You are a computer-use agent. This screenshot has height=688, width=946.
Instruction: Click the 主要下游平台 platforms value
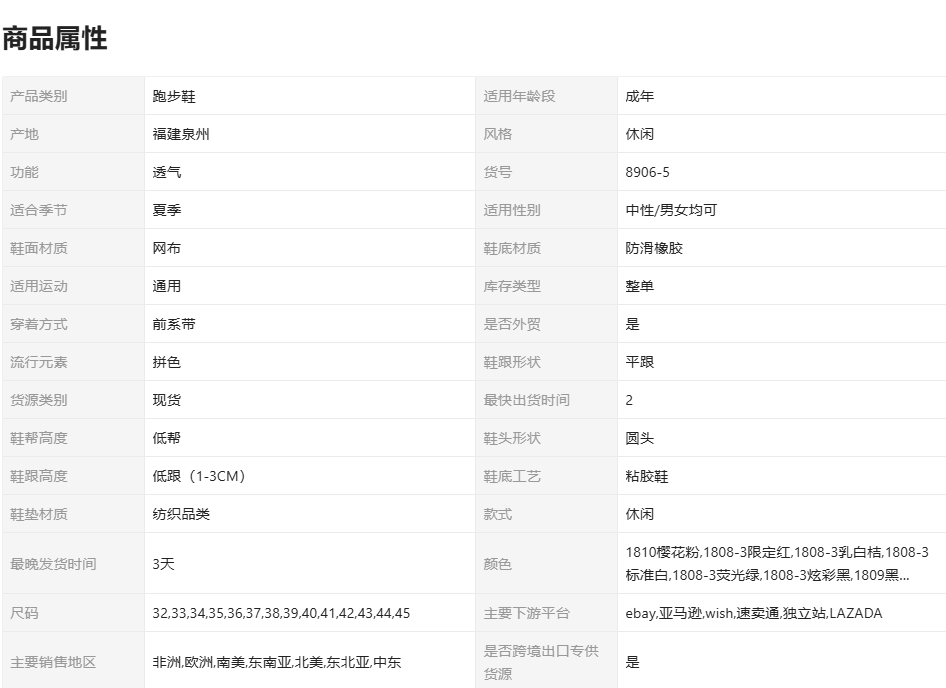(x=753, y=613)
